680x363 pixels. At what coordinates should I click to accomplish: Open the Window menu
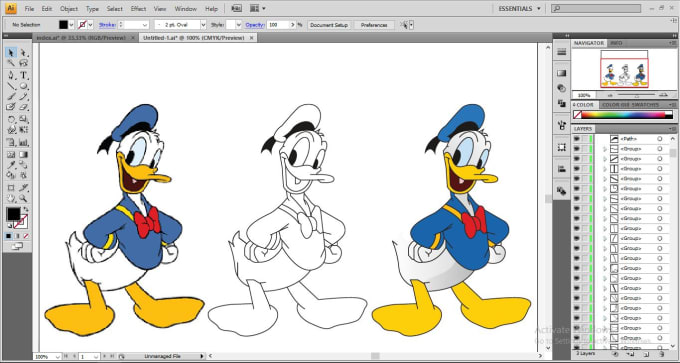[x=185, y=9]
